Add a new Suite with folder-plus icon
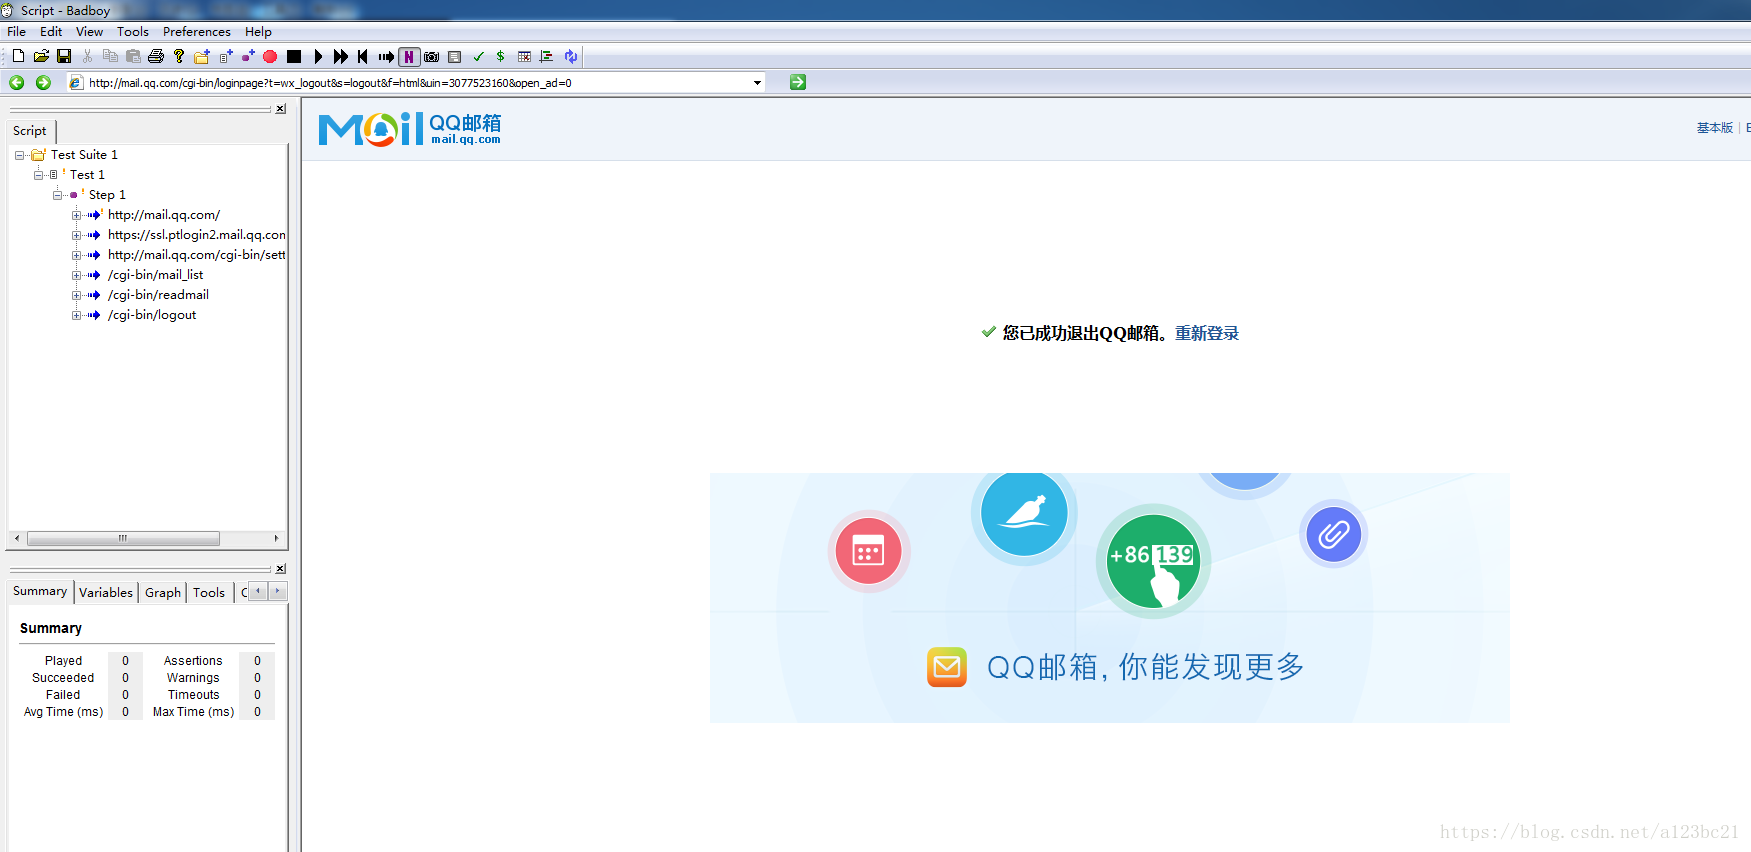This screenshot has height=852, width=1751. tap(202, 56)
